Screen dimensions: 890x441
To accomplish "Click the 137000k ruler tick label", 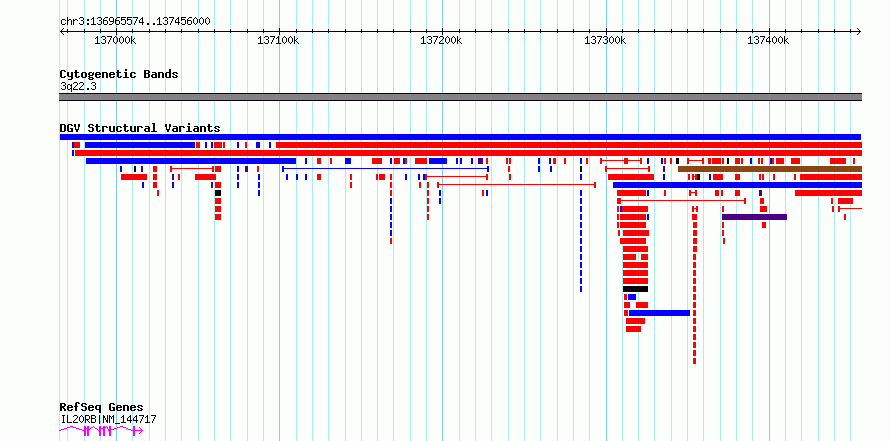I will pyautogui.click(x=115, y=40).
